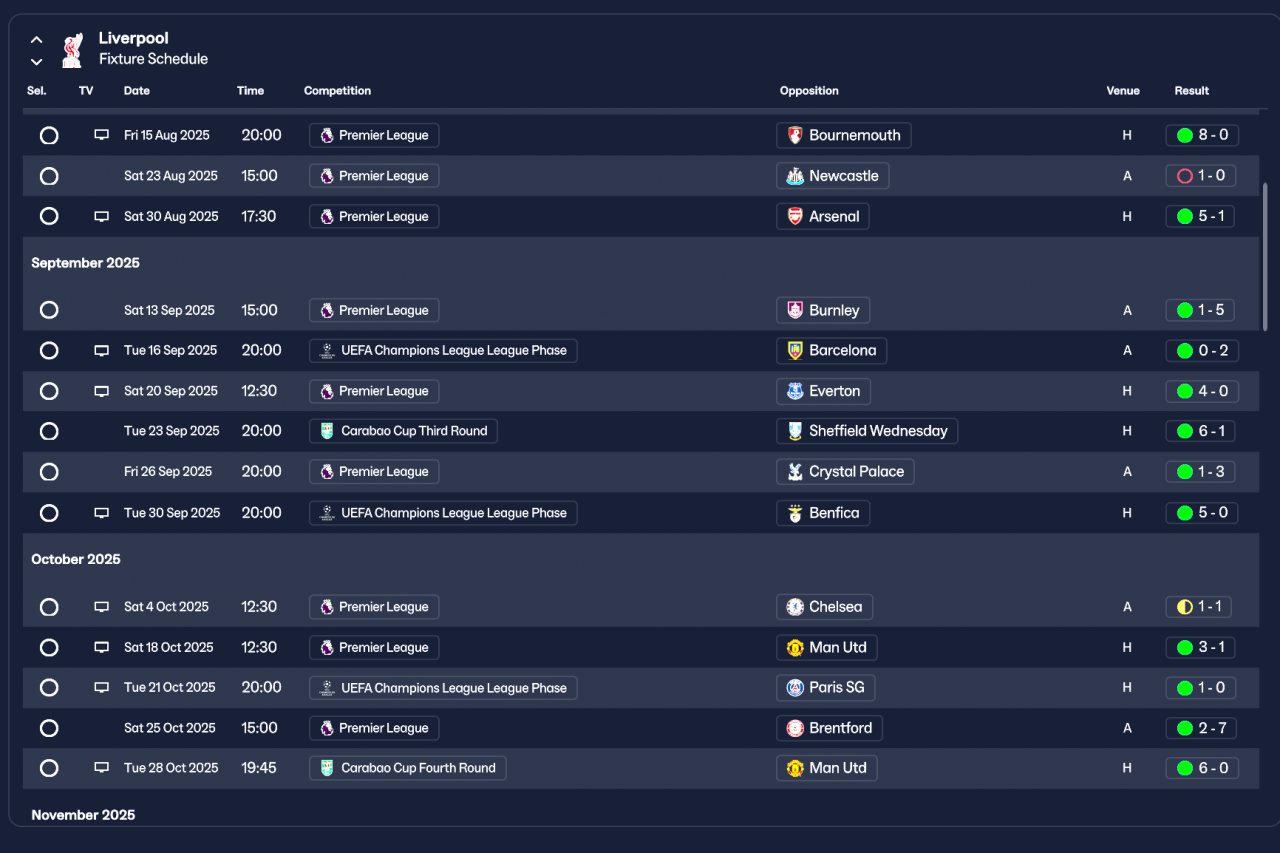
Task: Click the Chelsea club badge icon
Action: 795,607
